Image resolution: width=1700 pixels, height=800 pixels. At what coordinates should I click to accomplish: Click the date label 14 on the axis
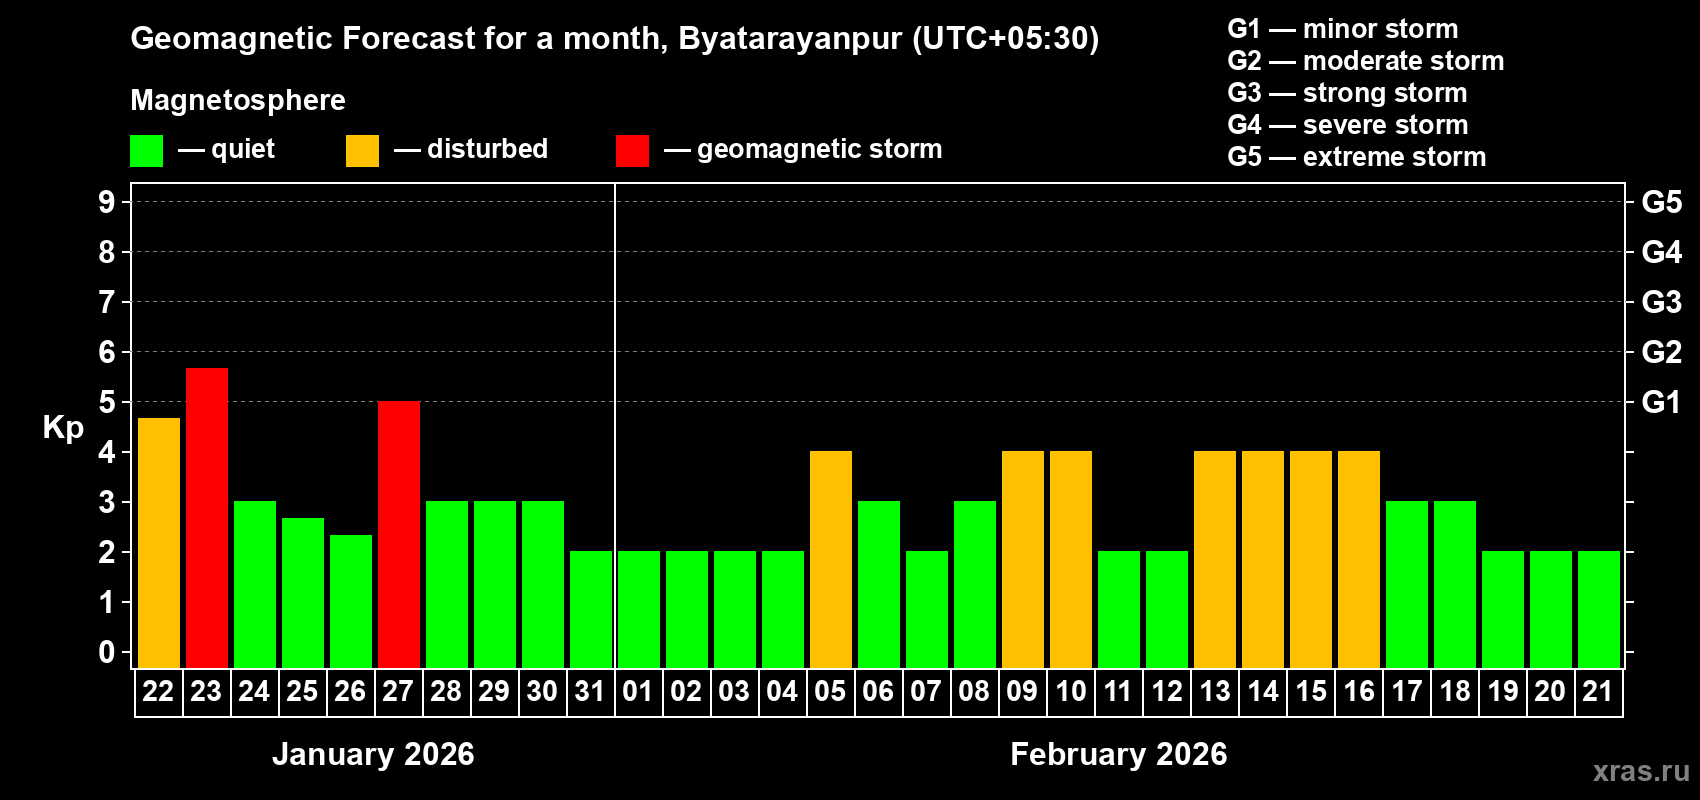coord(1263,692)
